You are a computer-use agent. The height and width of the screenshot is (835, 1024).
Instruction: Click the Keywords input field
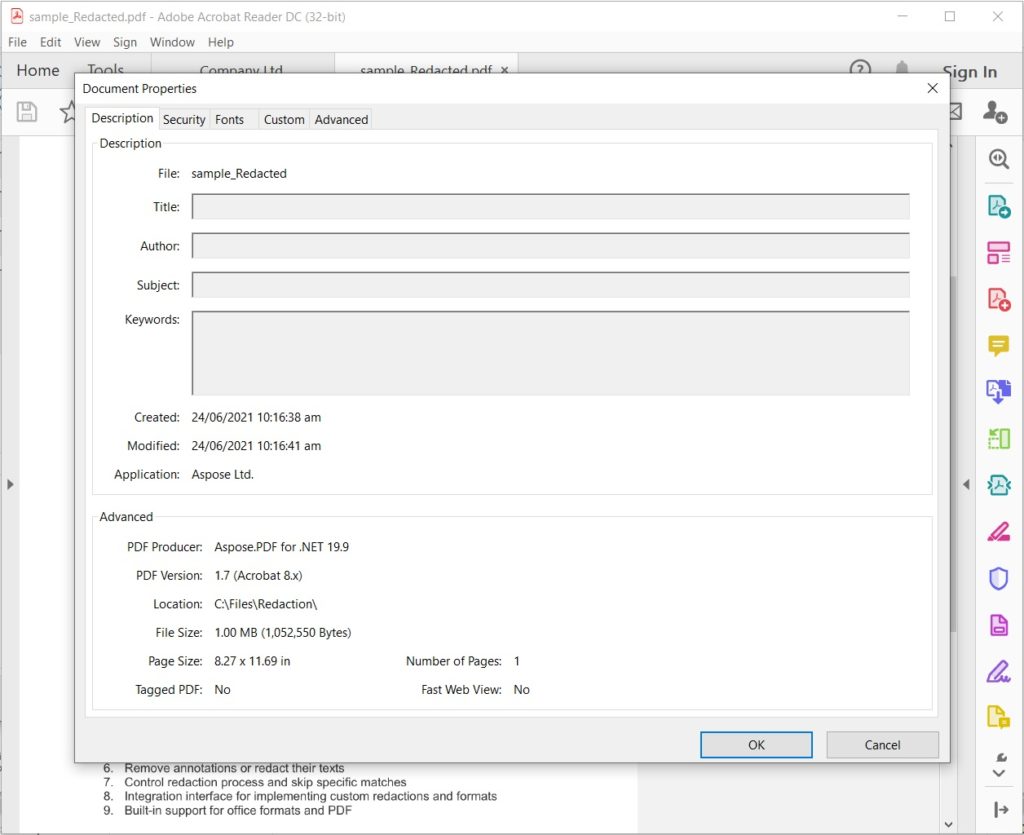pos(550,352)
